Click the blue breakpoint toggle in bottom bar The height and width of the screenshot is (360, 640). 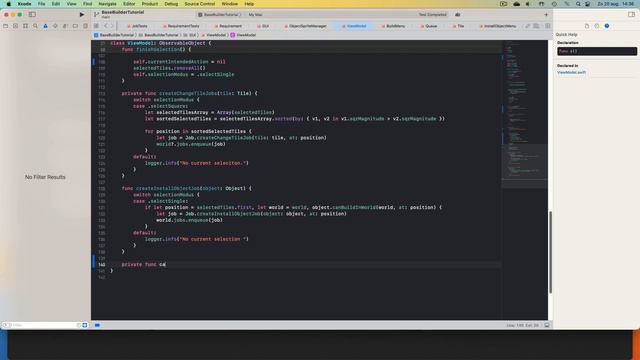click(97, 325)
